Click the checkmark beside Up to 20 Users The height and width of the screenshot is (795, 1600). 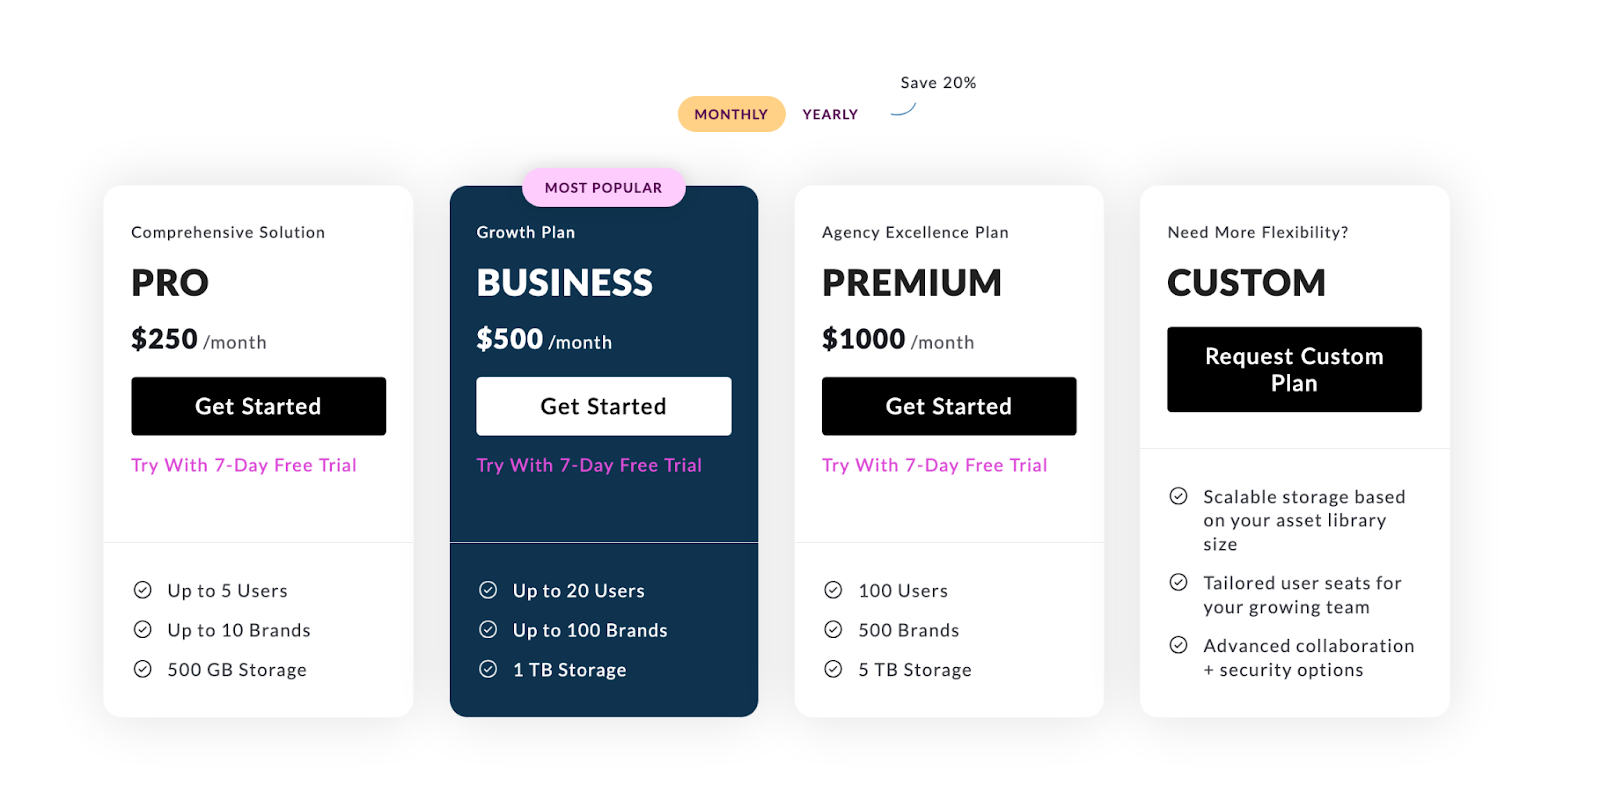click(488, 589)
